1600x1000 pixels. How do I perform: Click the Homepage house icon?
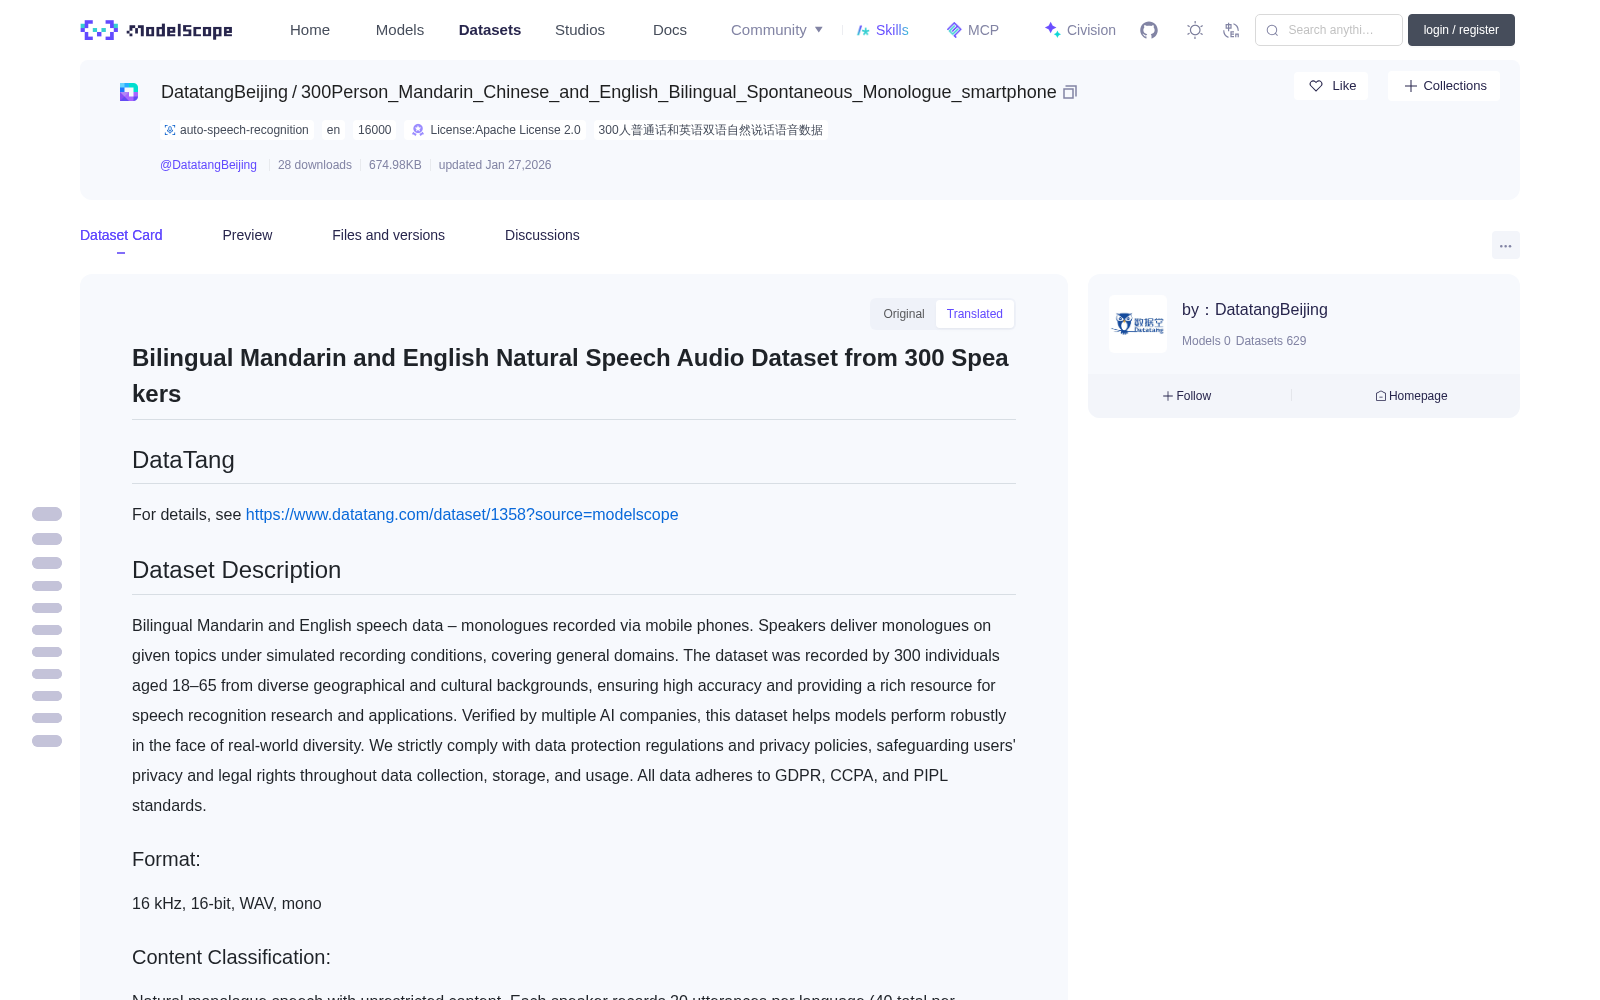tap(1381, 396)
